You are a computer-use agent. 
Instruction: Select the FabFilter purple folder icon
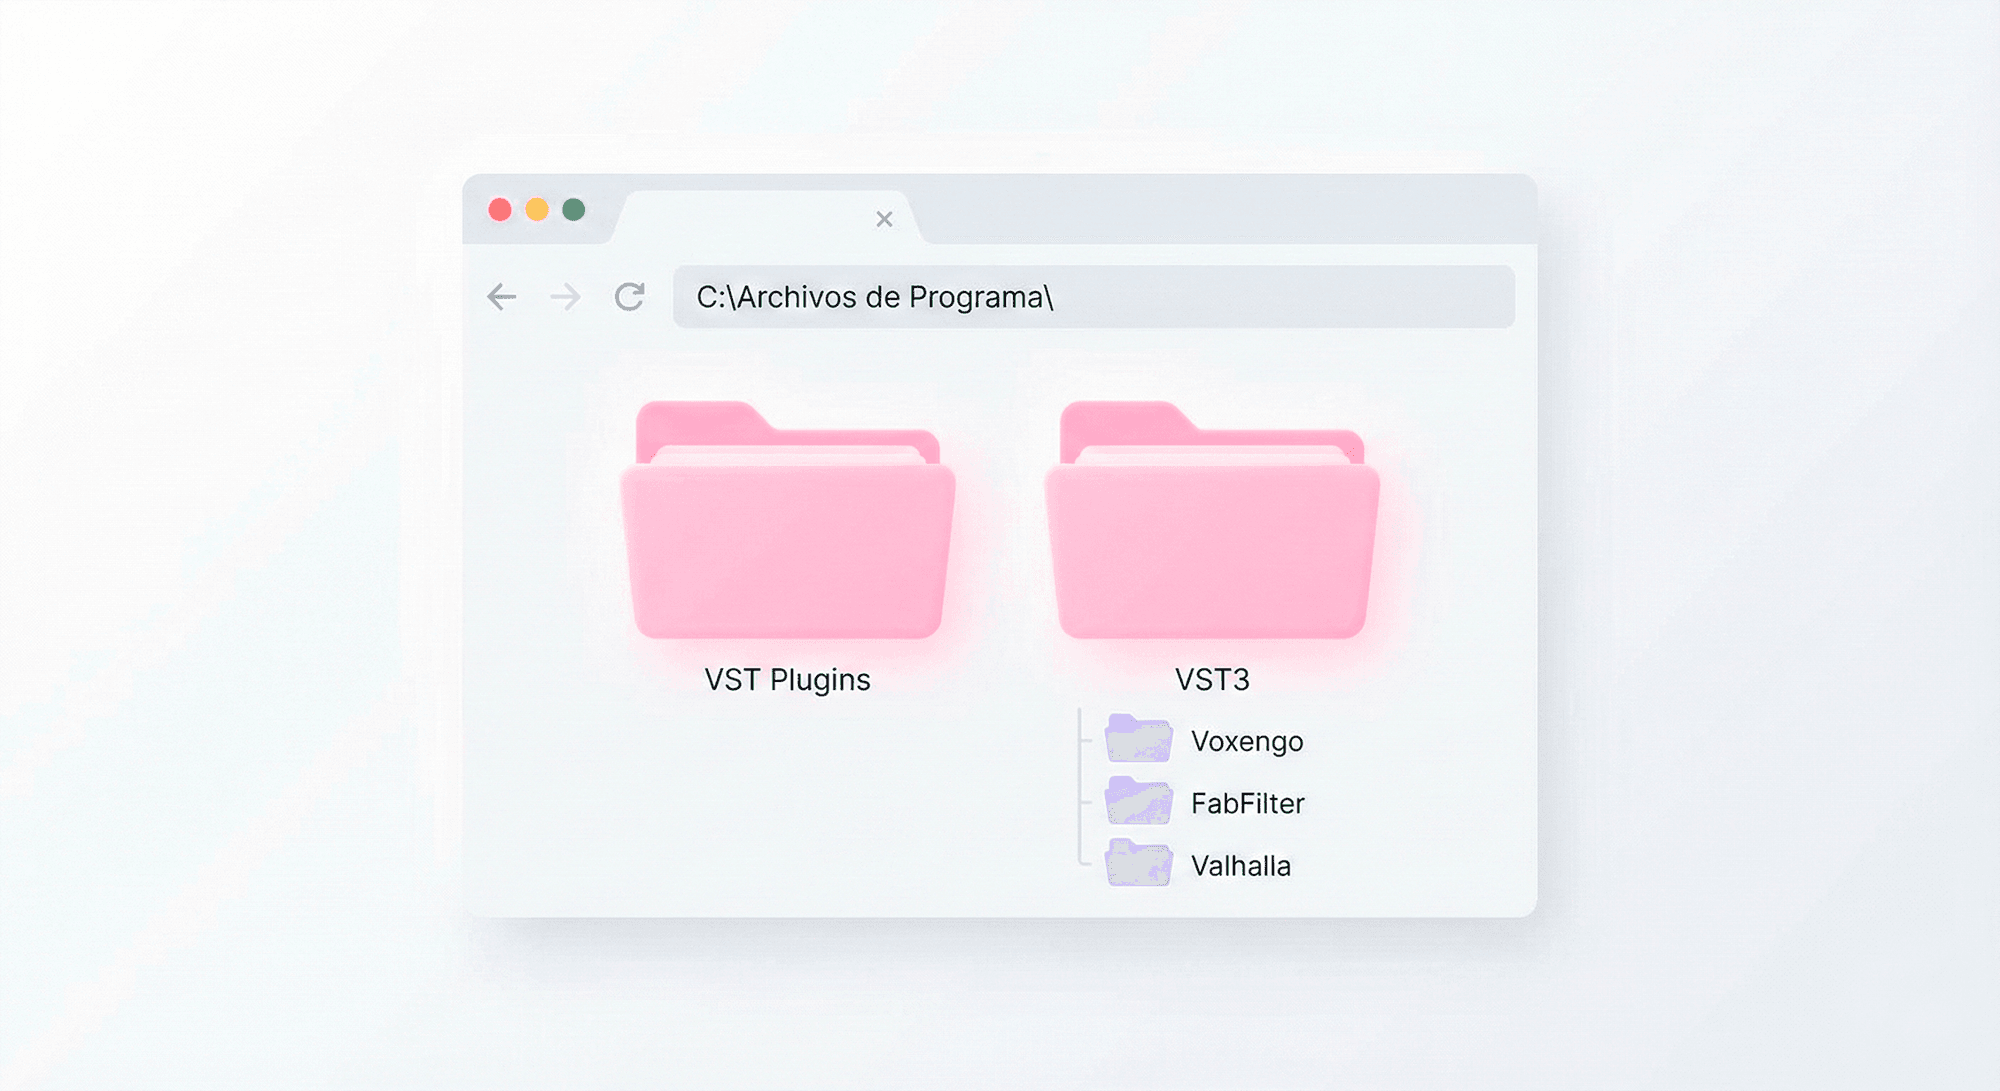pyautogui.click(x=1138, y=800)
